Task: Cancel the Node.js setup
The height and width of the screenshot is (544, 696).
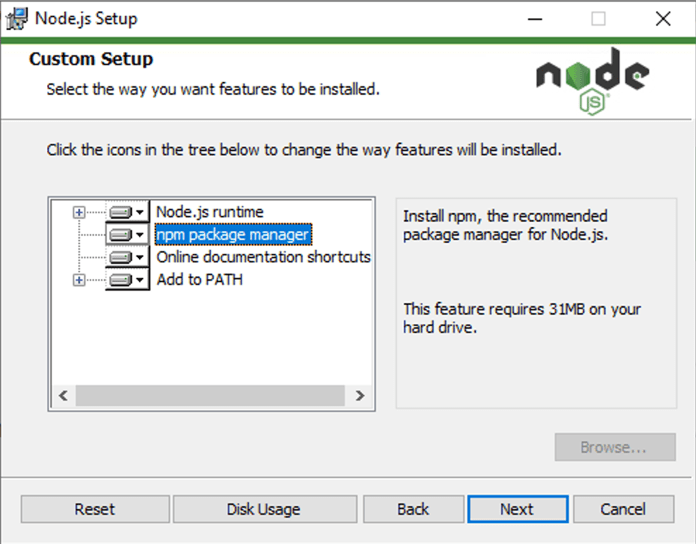Action: click(623, 509)
